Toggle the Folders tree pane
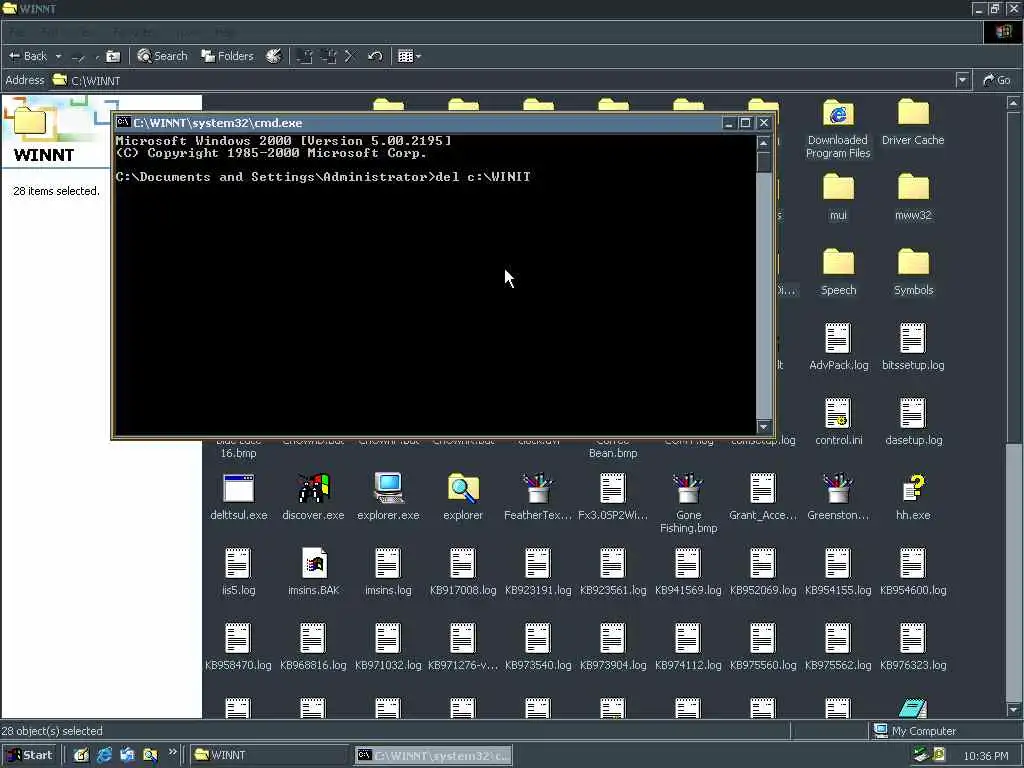This screenshot has height=768, width=1024. 227,56
